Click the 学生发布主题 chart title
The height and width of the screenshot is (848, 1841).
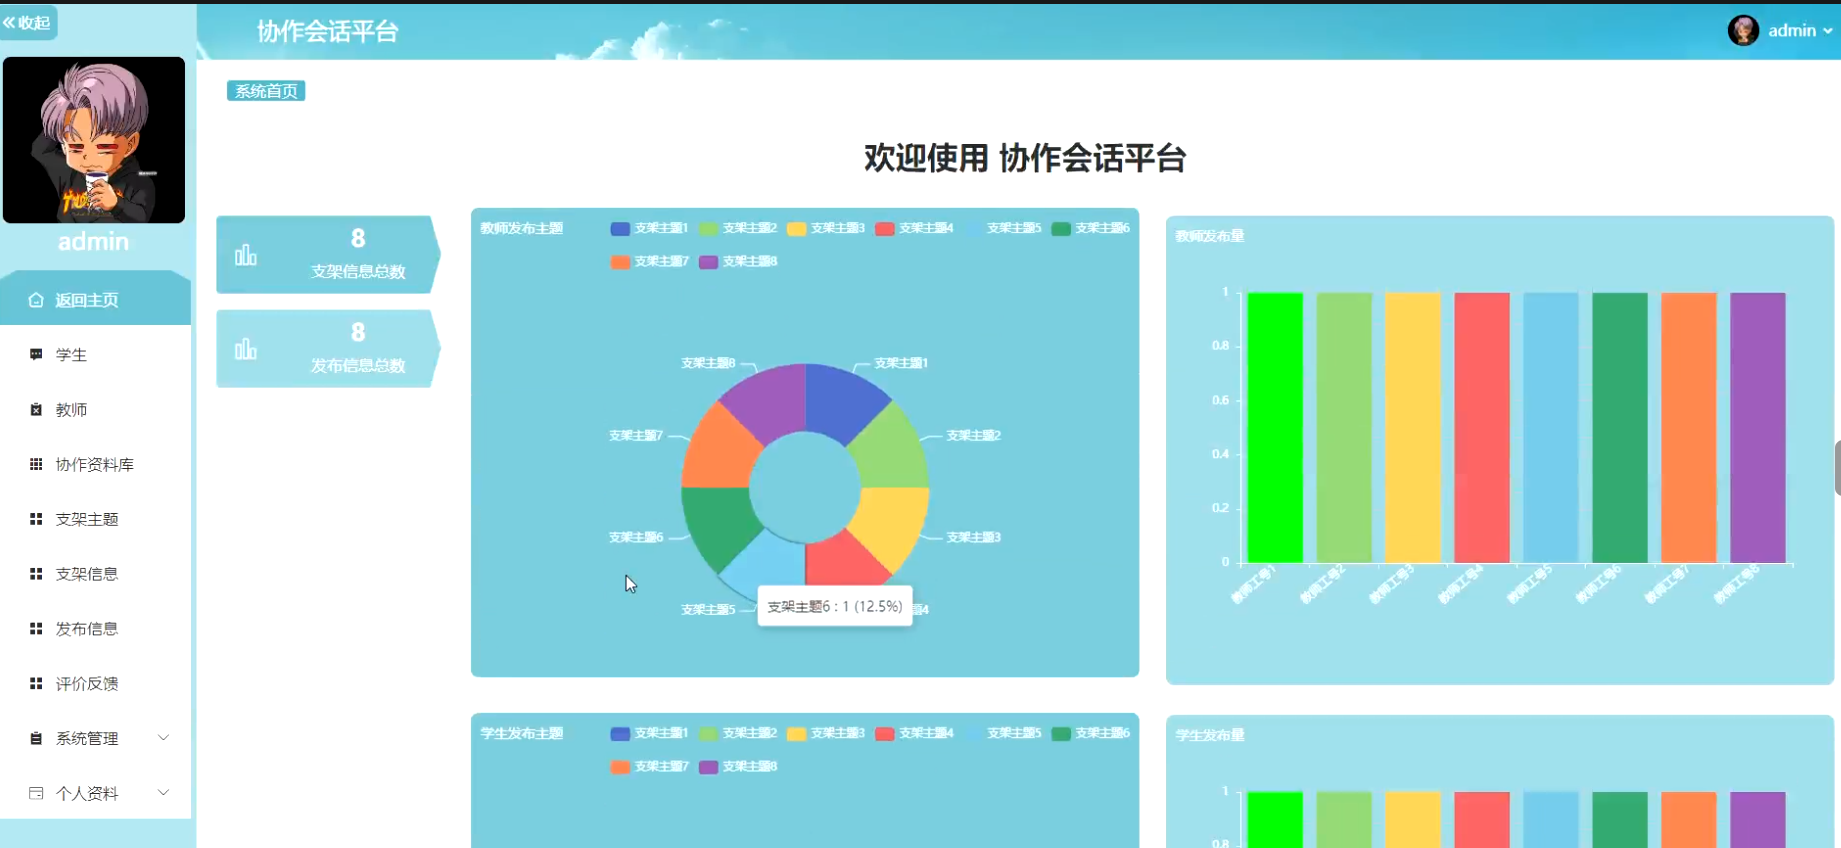point(521,733)
